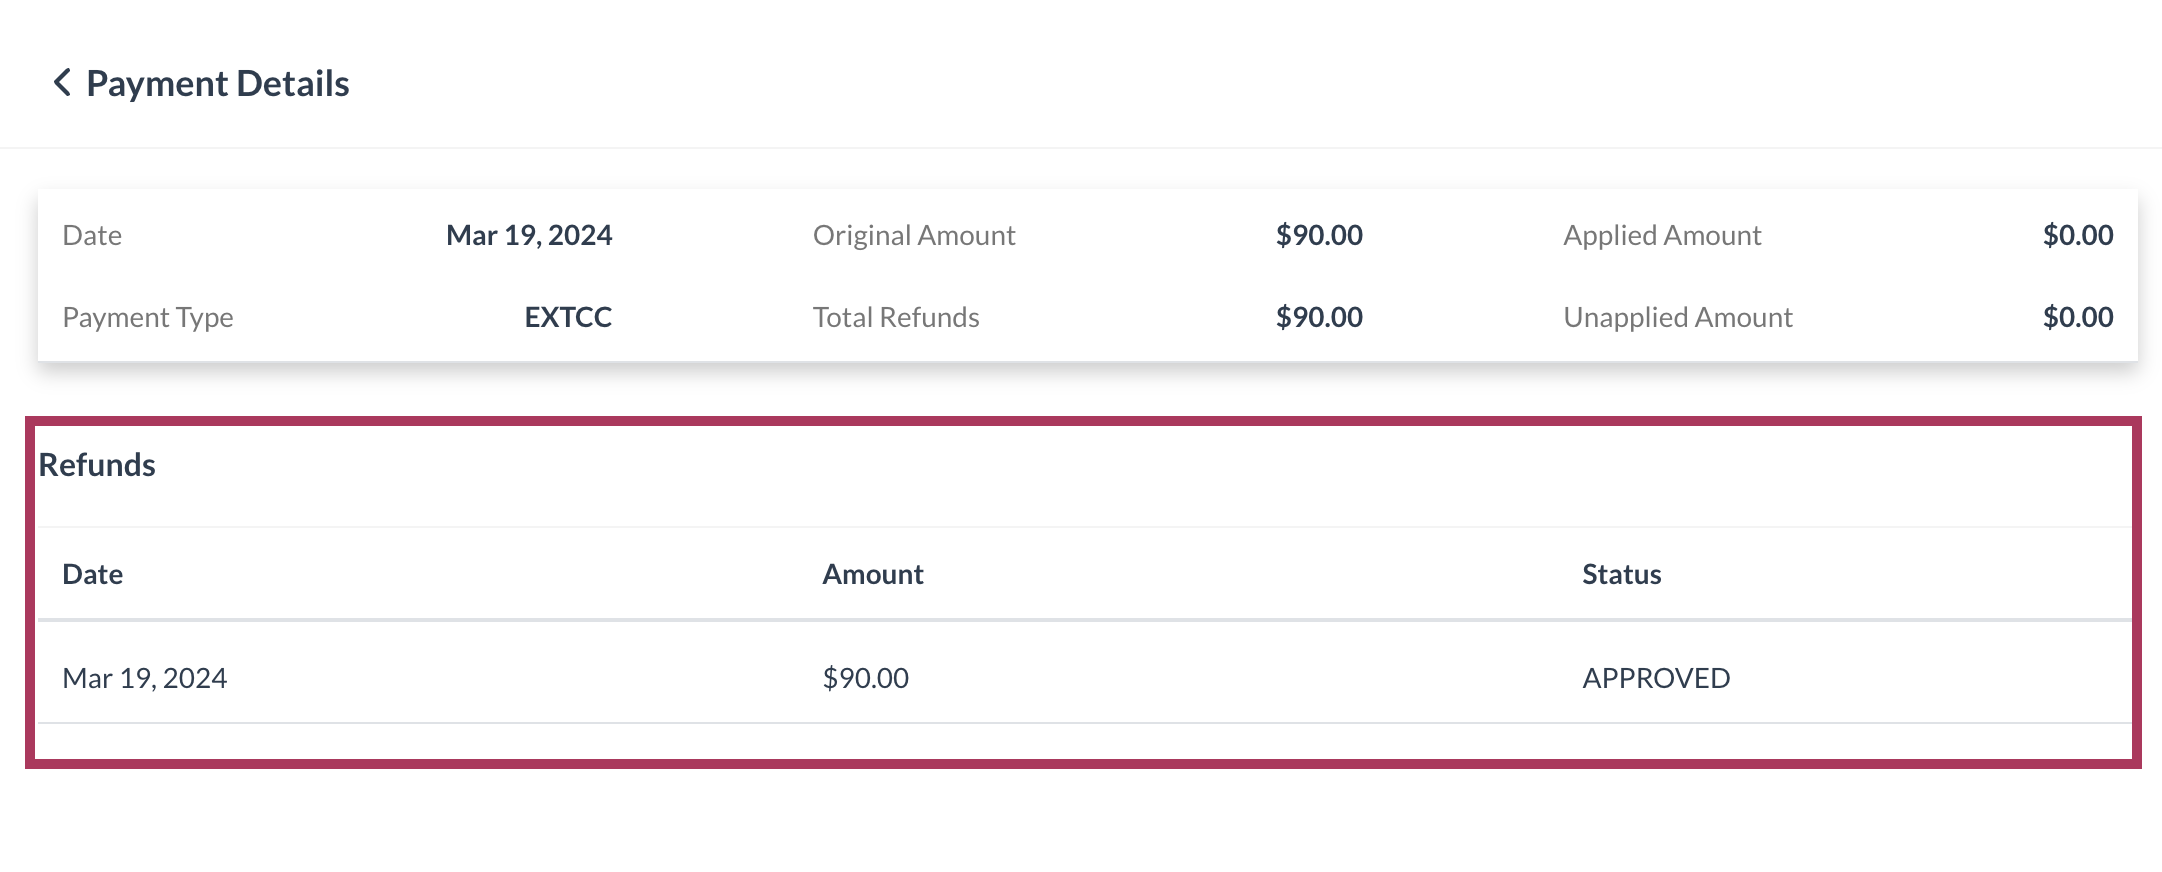Screen dimensions: 2162x872
Task: Click the Total Refunds label
Action: pos(896,317)
